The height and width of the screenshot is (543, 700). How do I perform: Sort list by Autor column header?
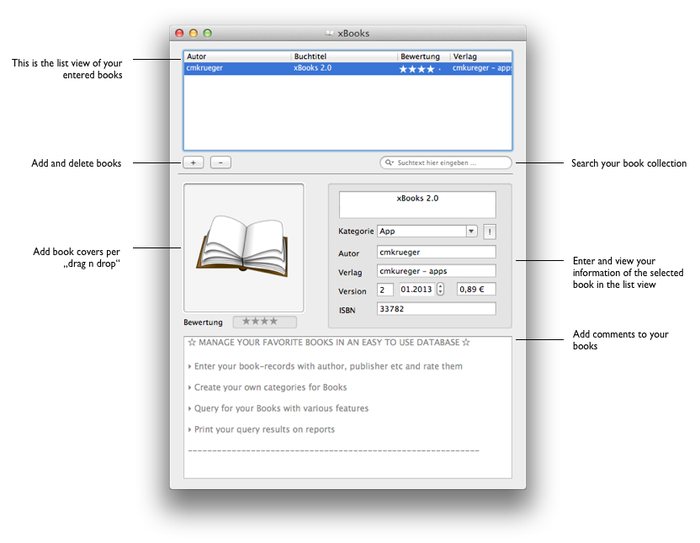[x=237, y=56]
